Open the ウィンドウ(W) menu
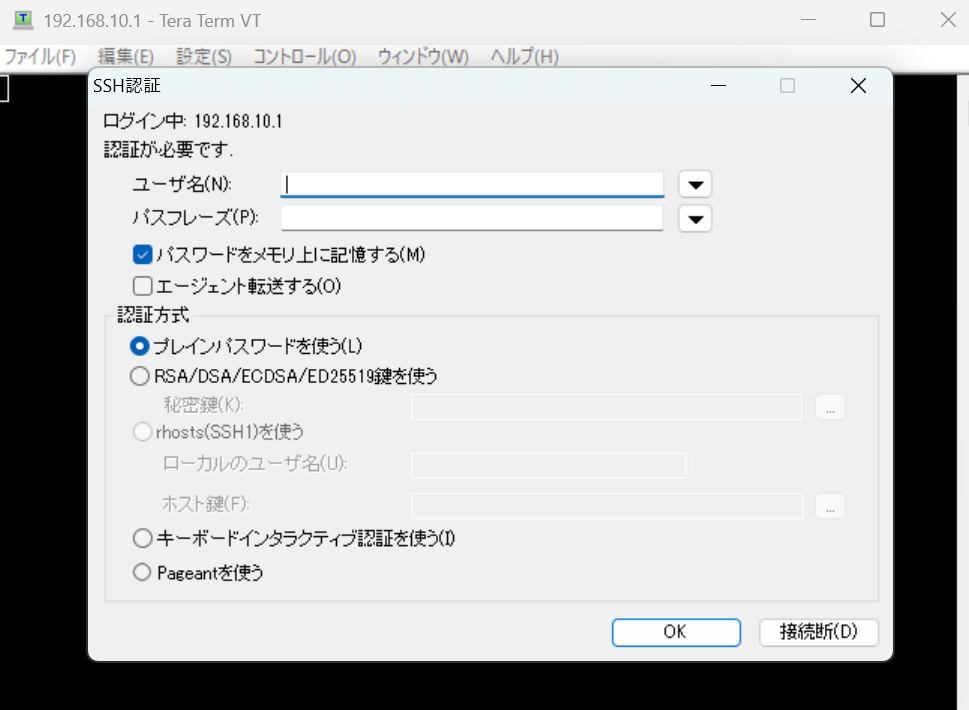The height and width of the screenshot is (710, 969). [x=423, y=57]
